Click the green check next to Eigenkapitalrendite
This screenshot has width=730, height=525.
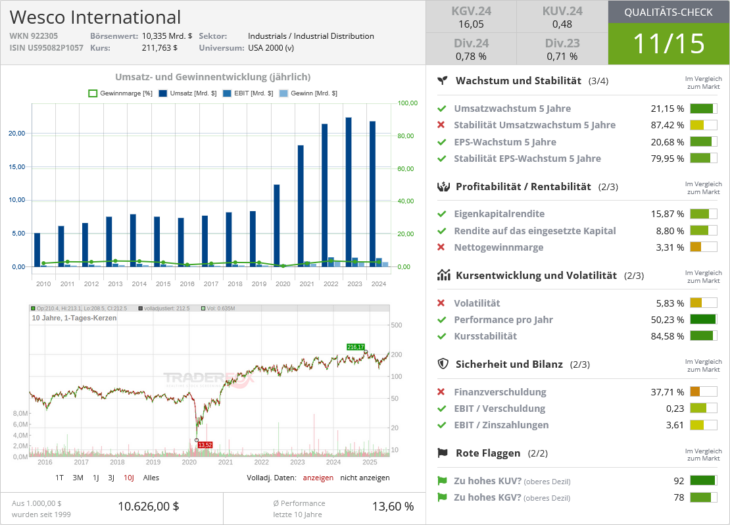442,214
